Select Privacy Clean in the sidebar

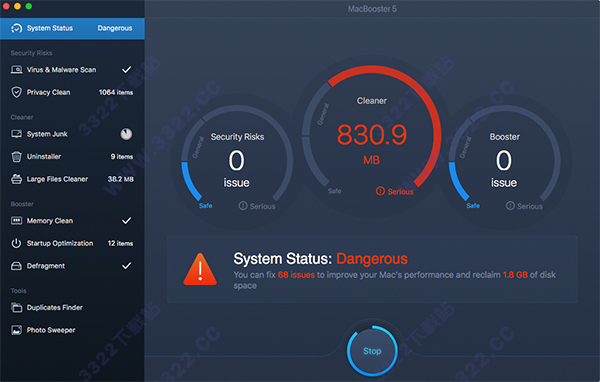tap(72, 92)
